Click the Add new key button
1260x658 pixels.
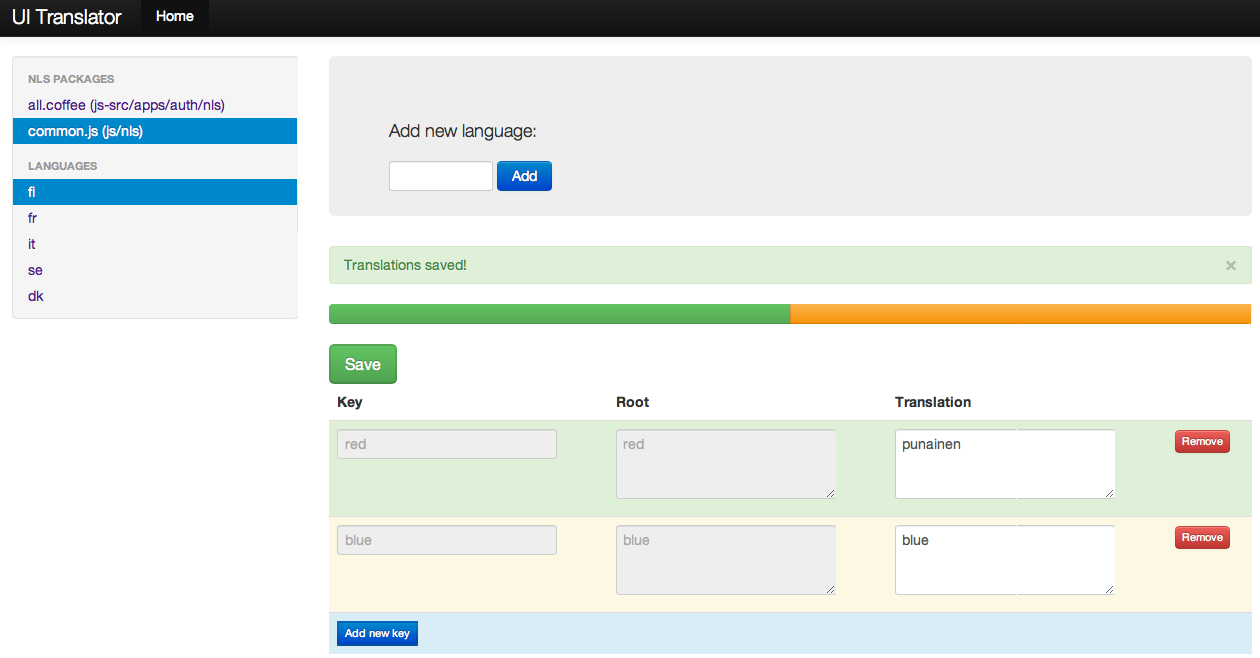click(377, 633)
